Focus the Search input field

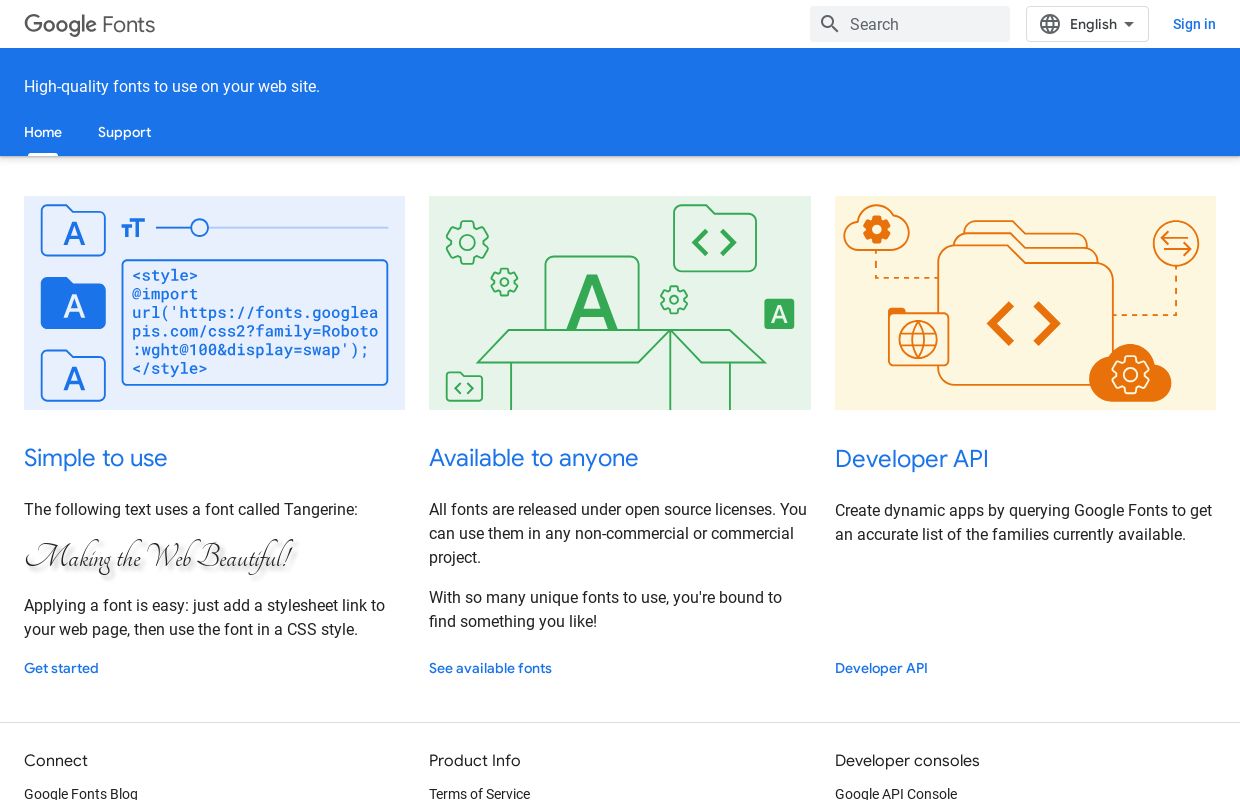click(910, 24)
